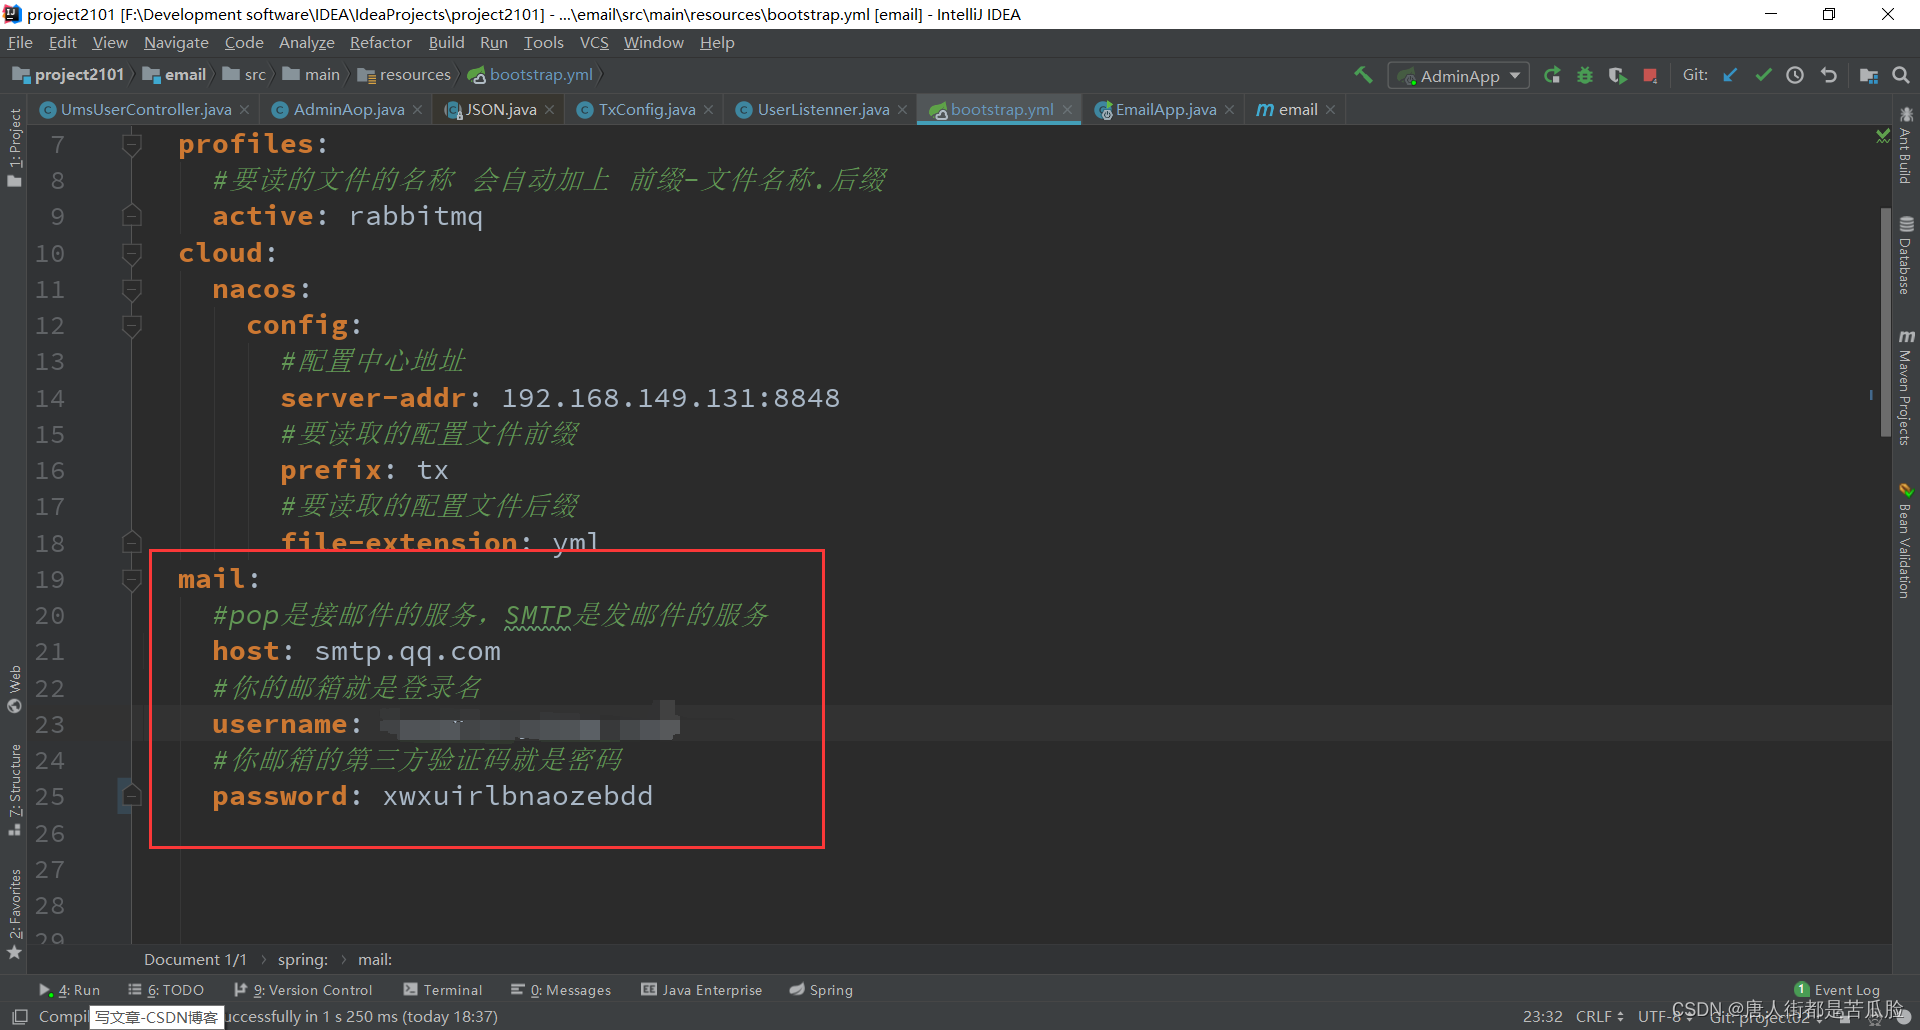The height and width of the screenshot is (1030, 1920).
Task: Close the JSON.java tab
Action: click(549, 110)
